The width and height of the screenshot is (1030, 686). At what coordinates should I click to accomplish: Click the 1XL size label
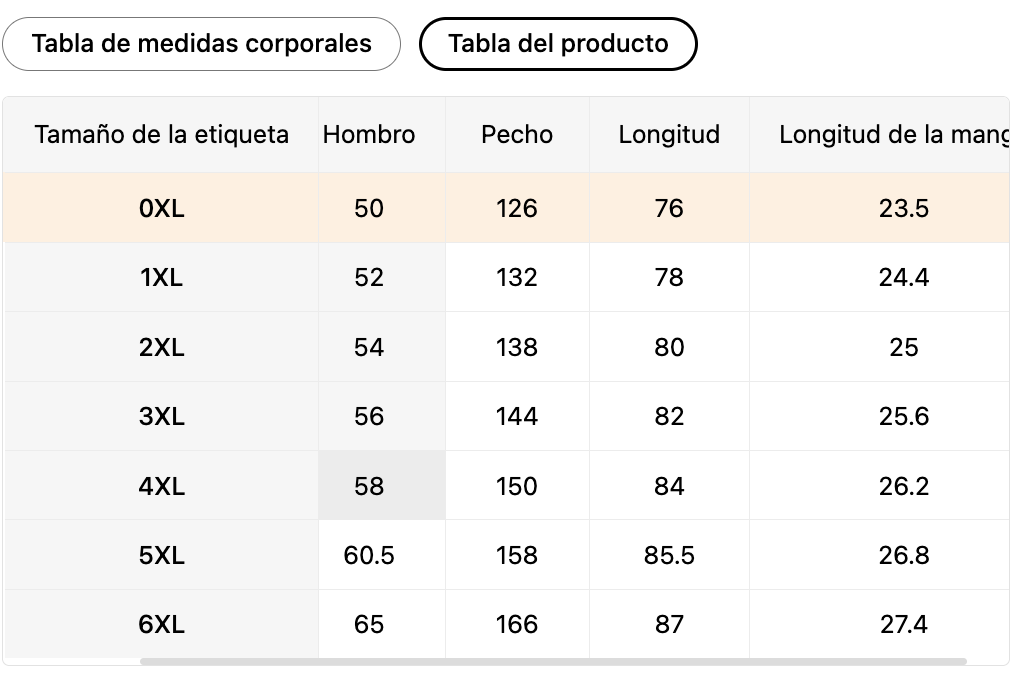tap(162, 277)
